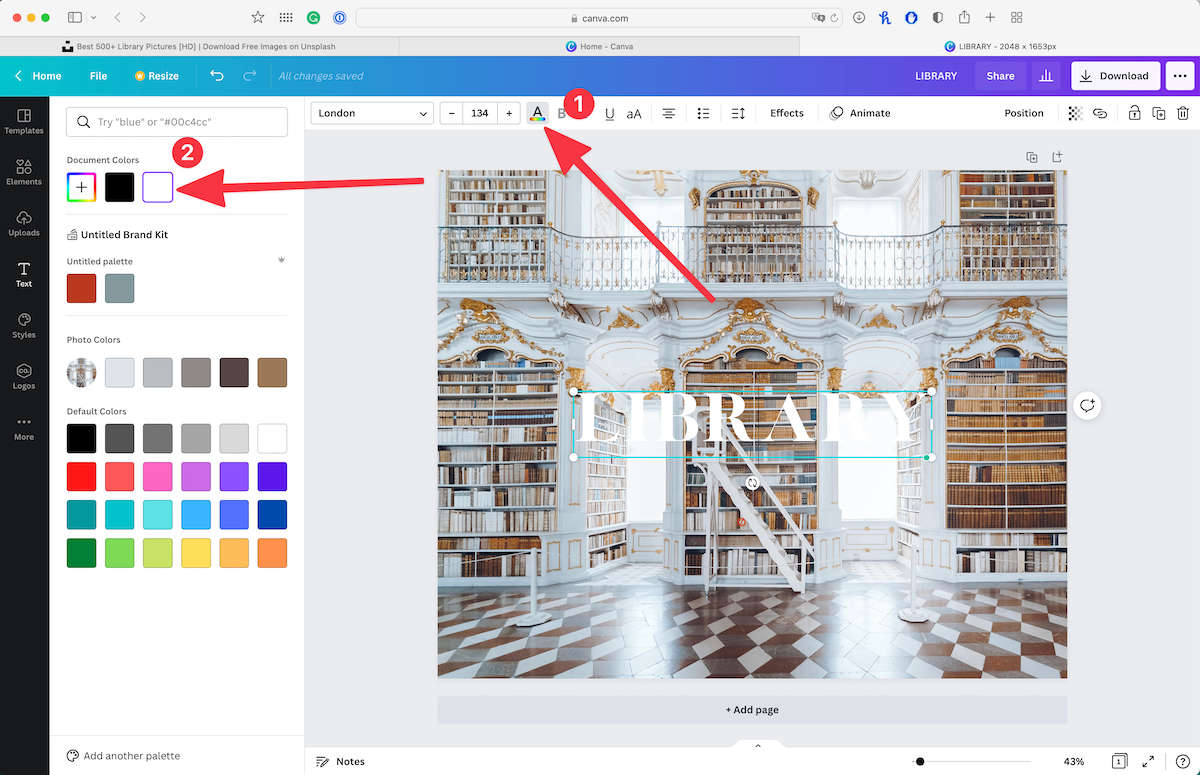Open the three-dots more menu
1200x775 pixels.
[x=1180, y=76]
